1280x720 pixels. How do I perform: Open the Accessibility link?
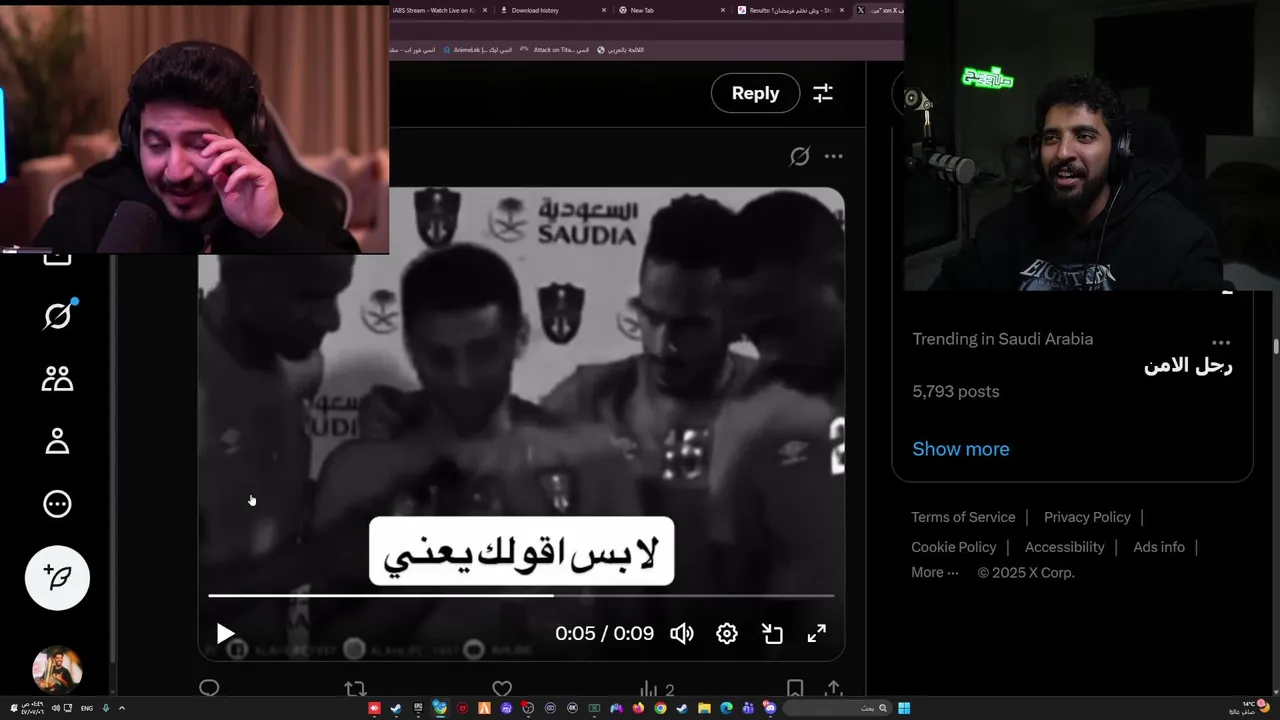pyautogui.click(x=1064, y=547)
